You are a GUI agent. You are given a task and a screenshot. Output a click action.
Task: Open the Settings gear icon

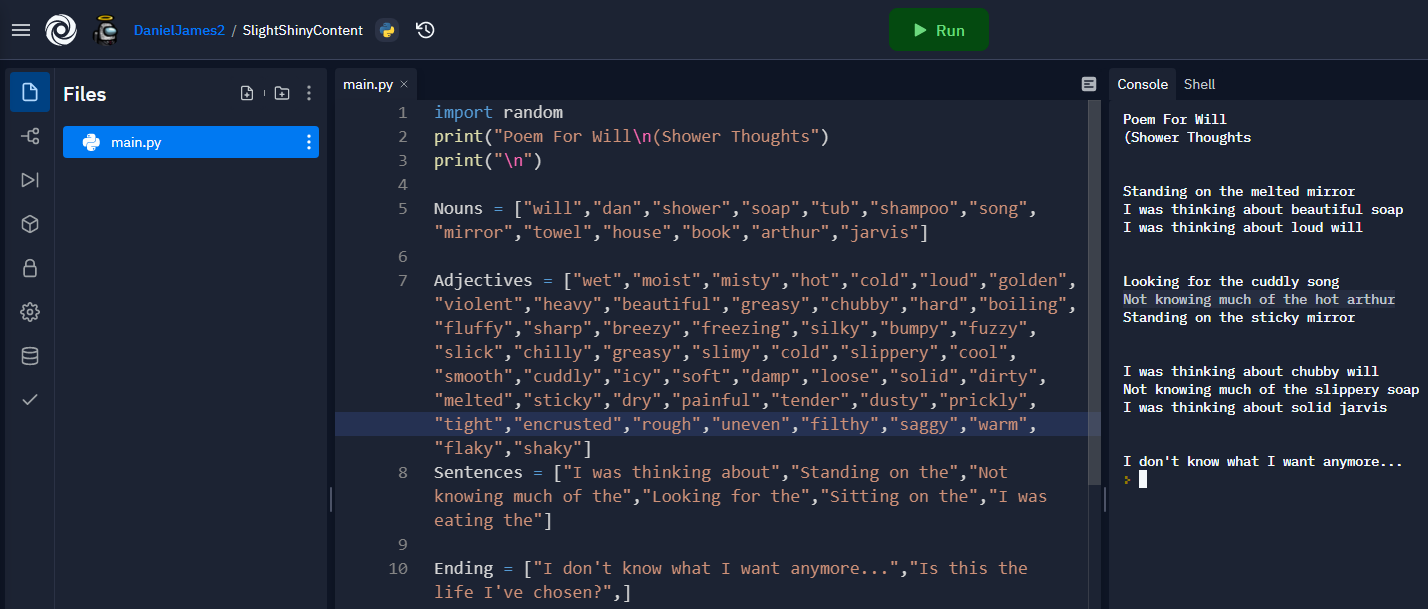[30, 312]
